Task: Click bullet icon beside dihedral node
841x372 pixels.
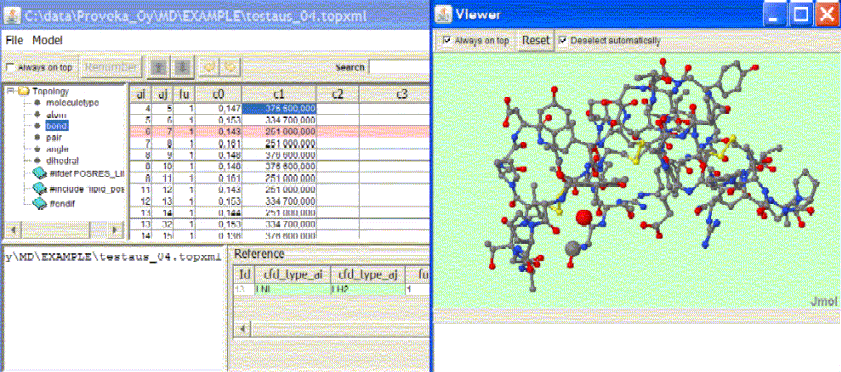Action: (x=38, y=160)
